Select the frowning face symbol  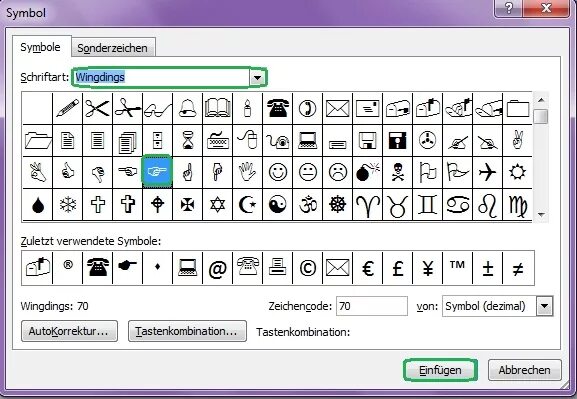coord(337,172)
